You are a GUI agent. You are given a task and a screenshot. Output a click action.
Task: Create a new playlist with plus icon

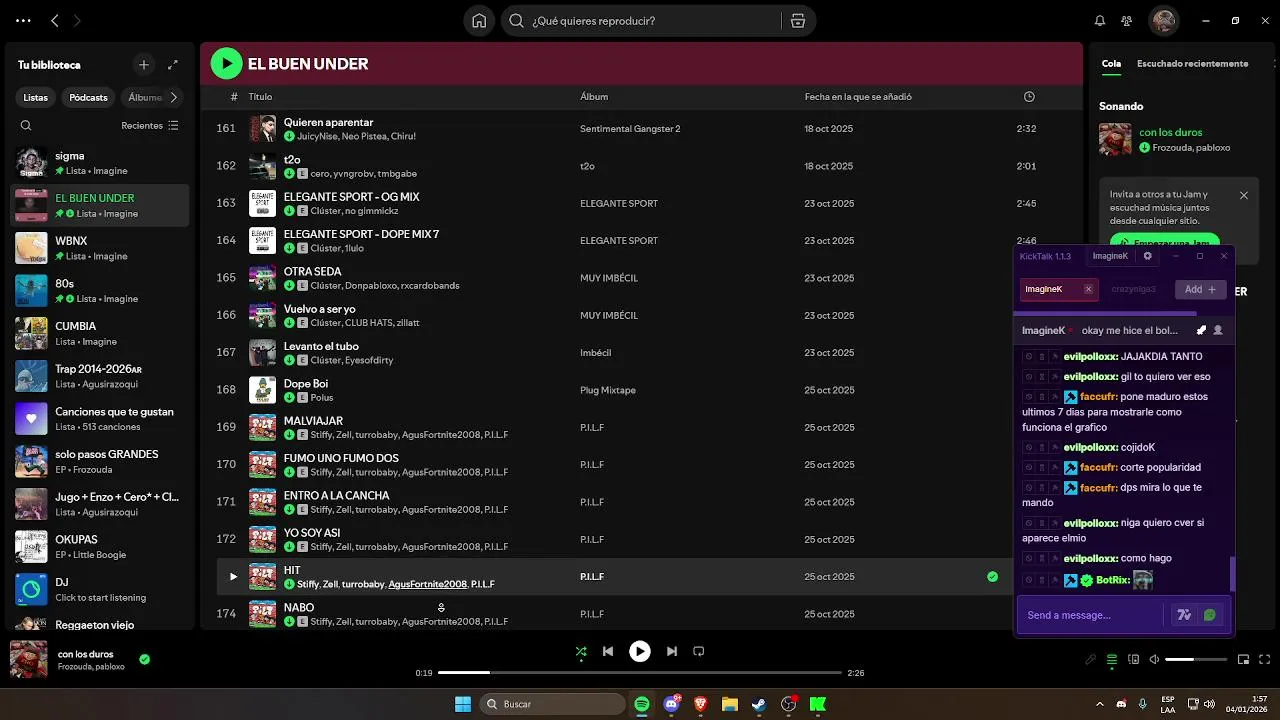click(x=144, y=65)
